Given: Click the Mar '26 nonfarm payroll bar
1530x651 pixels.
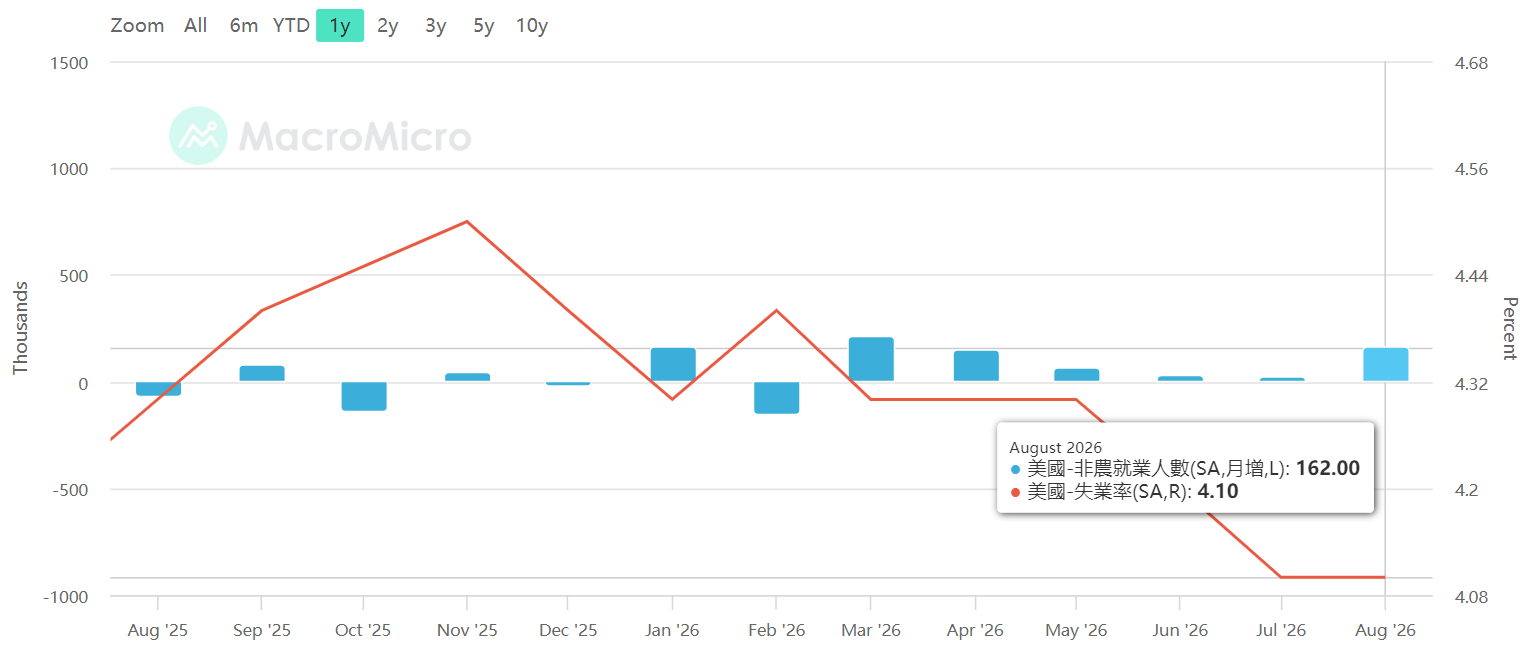Looking at the screenshot, I should pyautogui.click(x=871, y=360).
